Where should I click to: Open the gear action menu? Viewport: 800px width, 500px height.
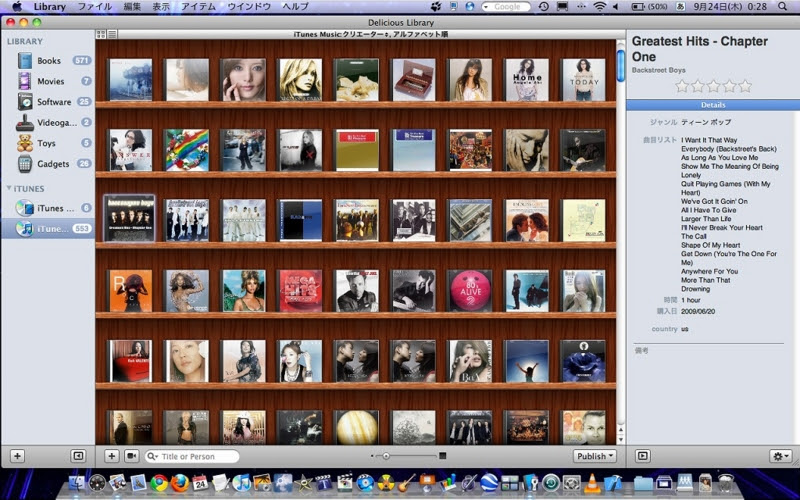(x=781, y=456)
